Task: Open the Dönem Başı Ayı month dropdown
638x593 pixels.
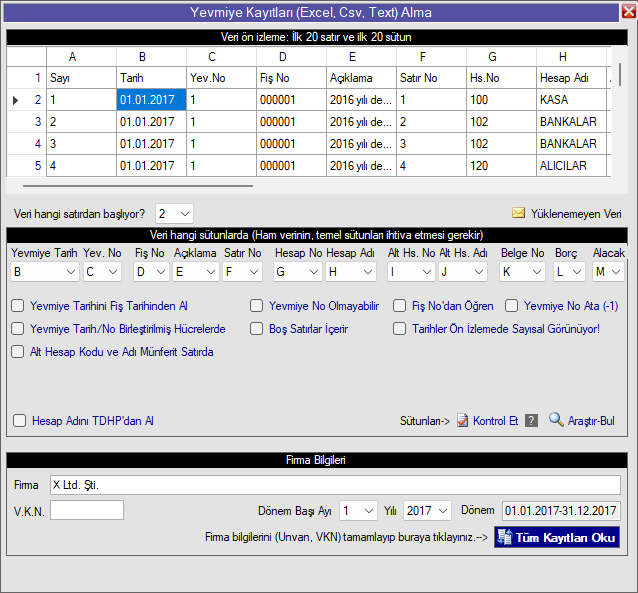Action: [369, 510]
